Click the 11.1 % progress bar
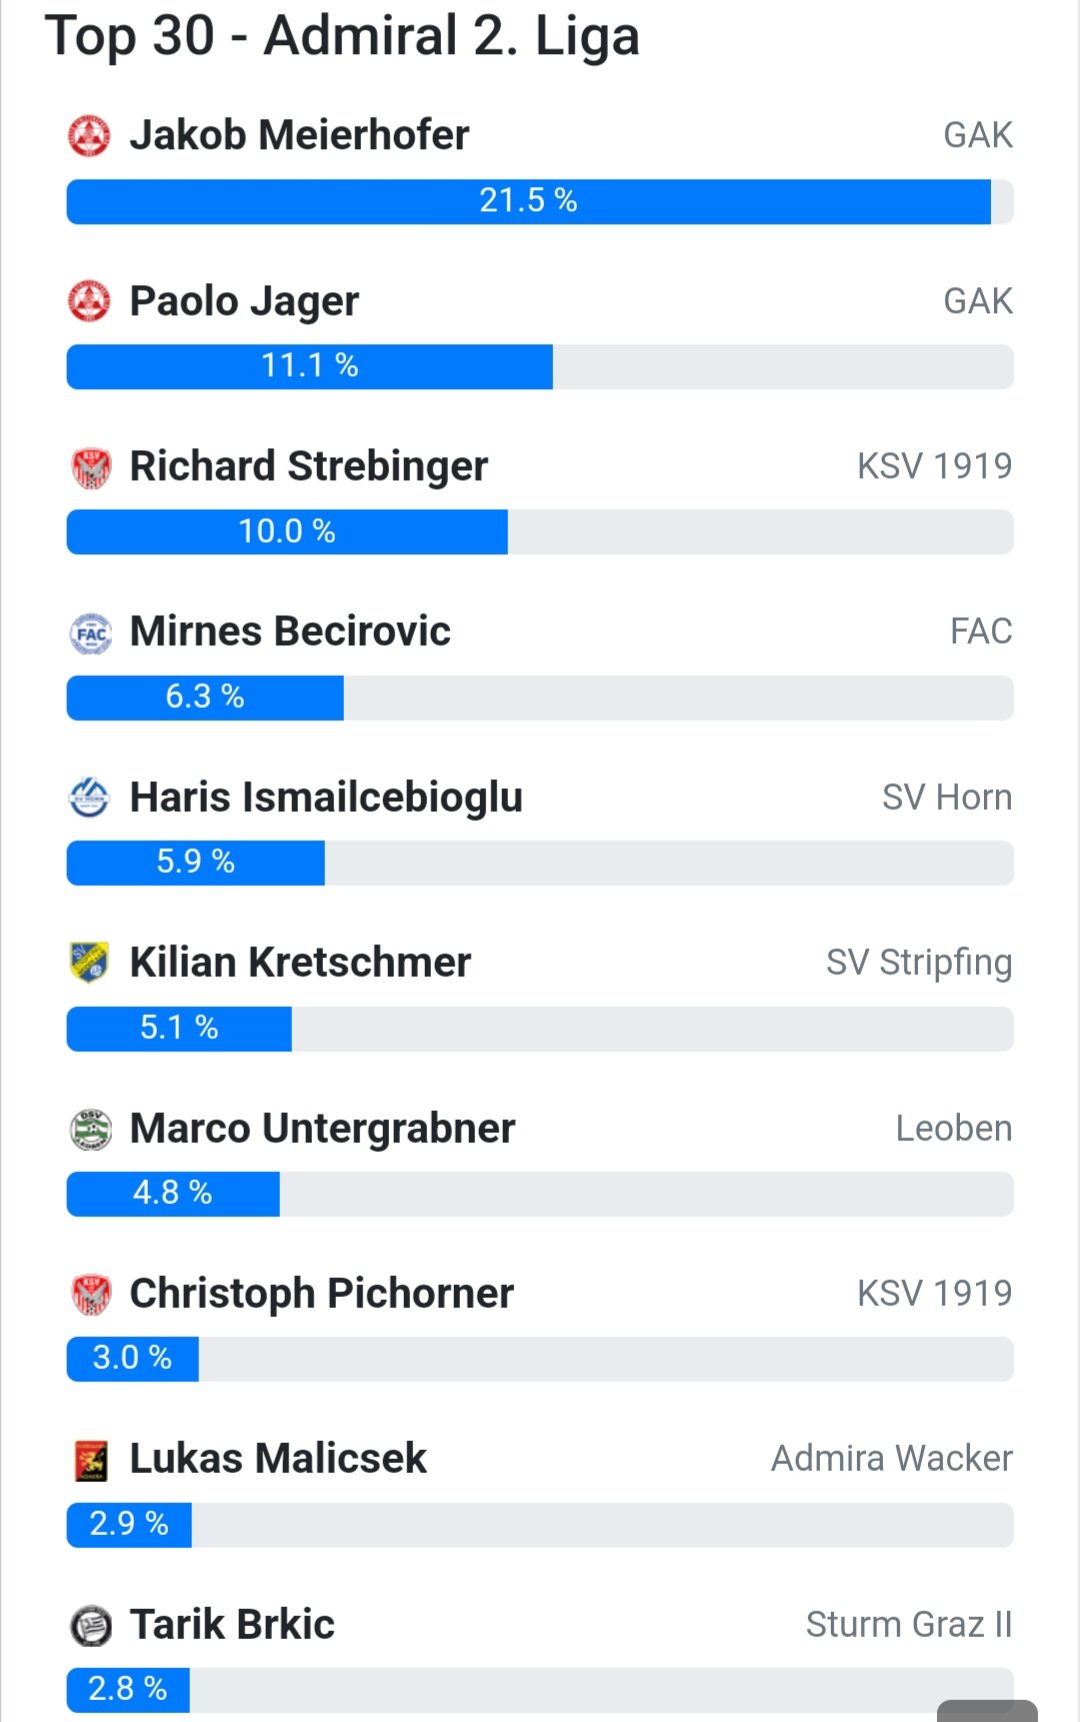 [x=540, y=366]
